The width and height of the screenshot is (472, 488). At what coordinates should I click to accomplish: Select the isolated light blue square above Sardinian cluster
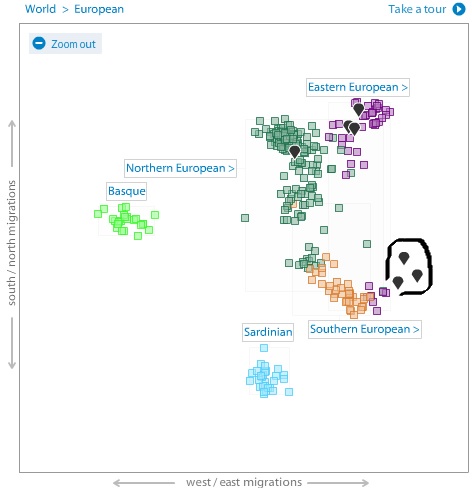point(264,348)
